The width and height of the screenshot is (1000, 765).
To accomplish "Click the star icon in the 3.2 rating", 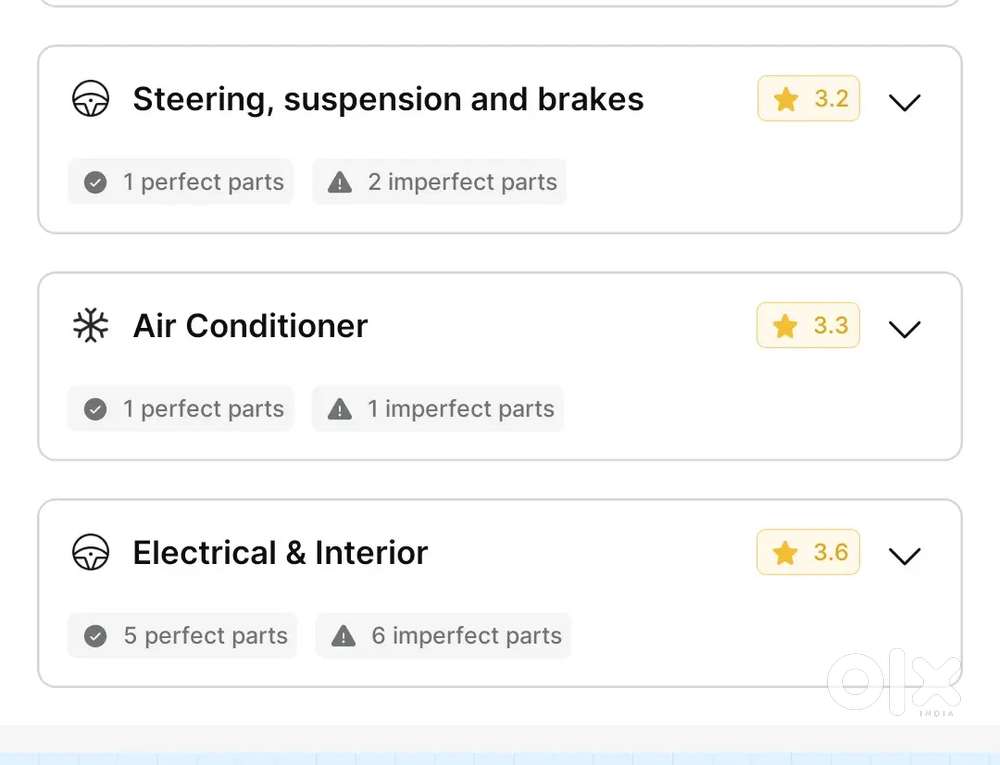I will 786,99.
